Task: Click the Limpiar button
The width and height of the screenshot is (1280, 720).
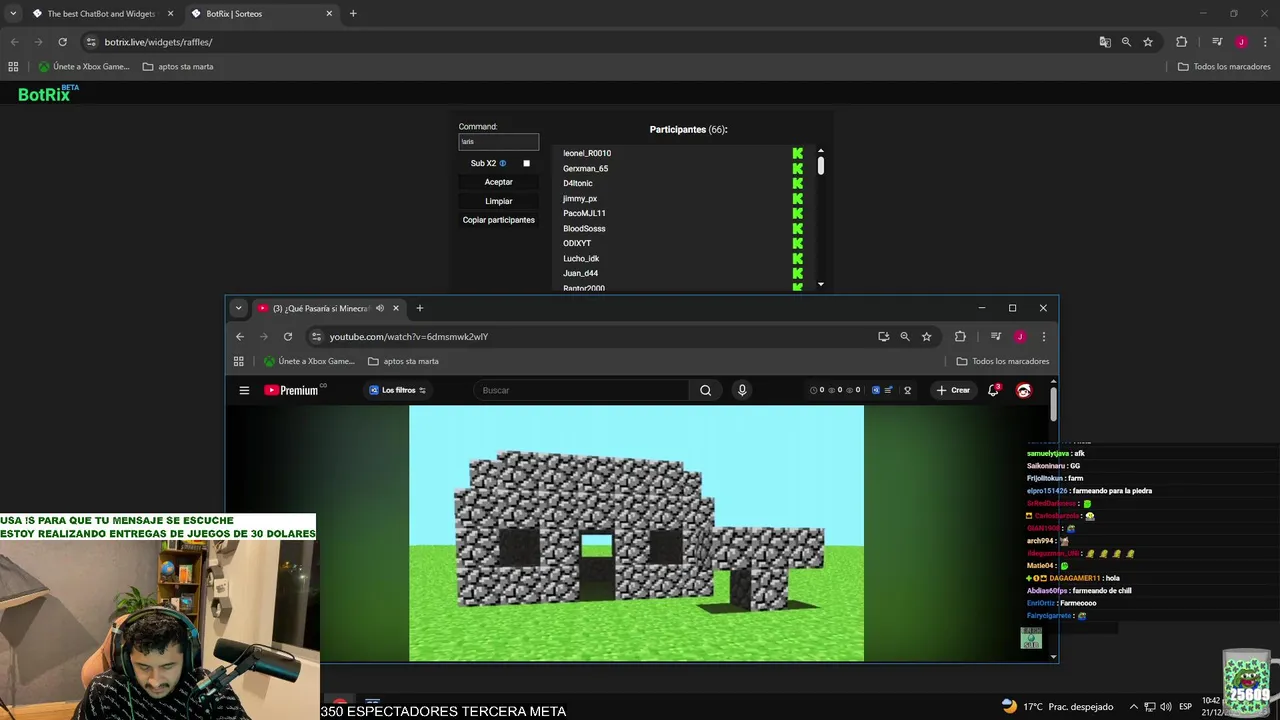Action: [x=498, y=201]
